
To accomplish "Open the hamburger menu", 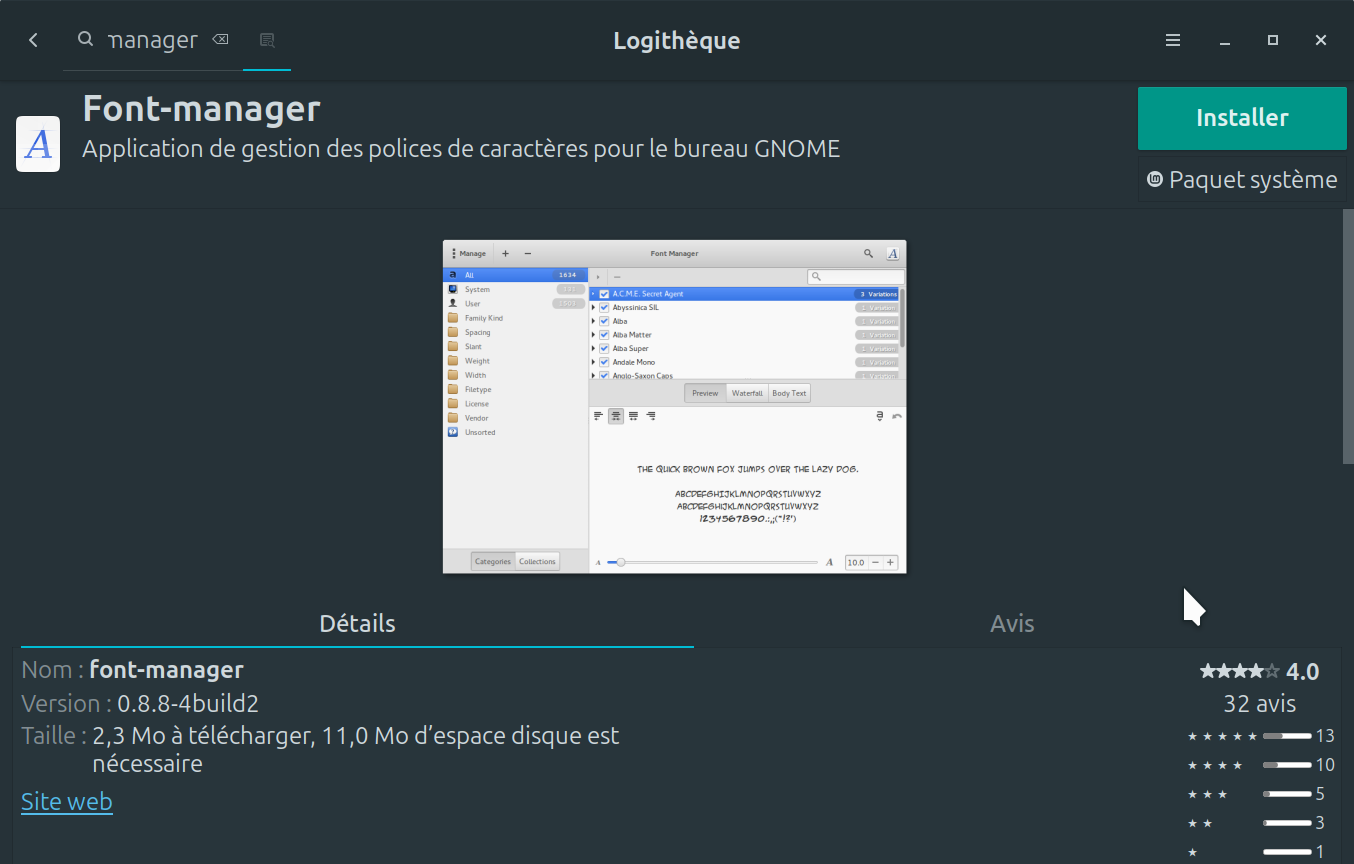I will pyautogui.click(x=1173, y=40).
